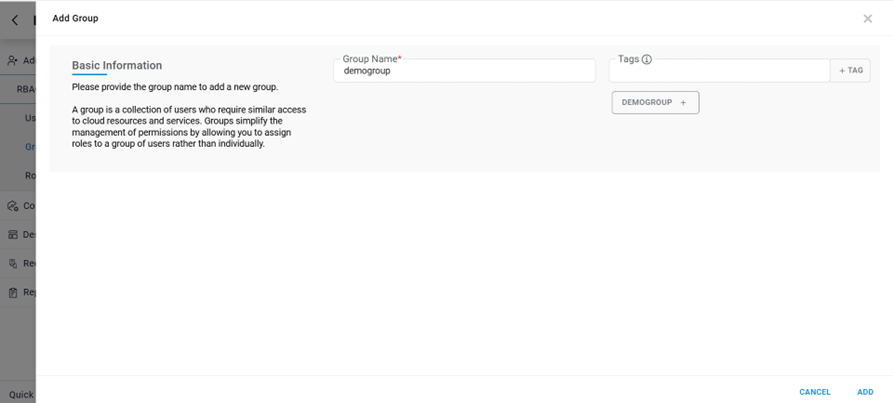Image resolution: width=893 pixels, height=403 pixels.
Task: Click the + TAG button
Action: click(850, 71)
